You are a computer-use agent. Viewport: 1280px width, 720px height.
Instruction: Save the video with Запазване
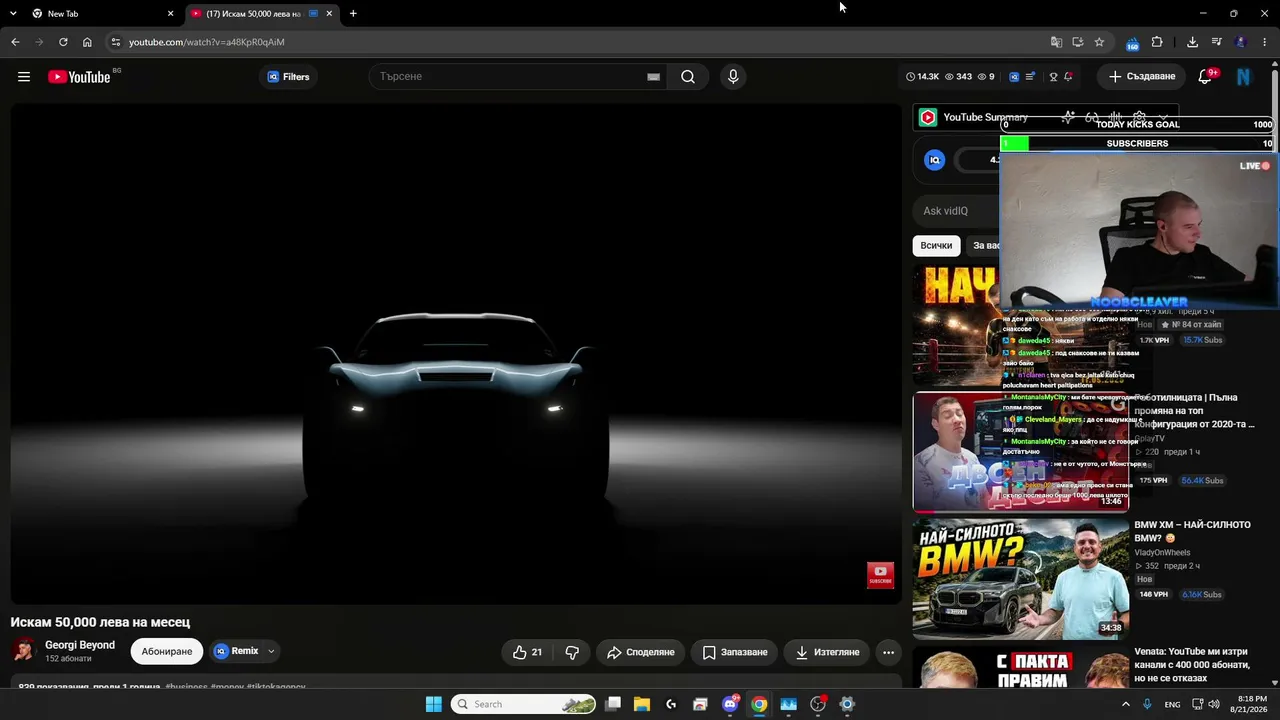click(734, 652)
